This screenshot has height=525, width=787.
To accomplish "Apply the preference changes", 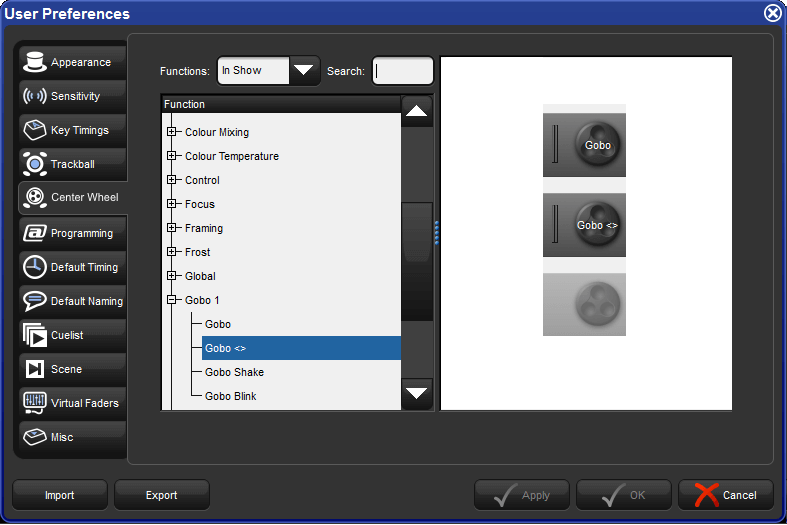I will click(521, 495).
